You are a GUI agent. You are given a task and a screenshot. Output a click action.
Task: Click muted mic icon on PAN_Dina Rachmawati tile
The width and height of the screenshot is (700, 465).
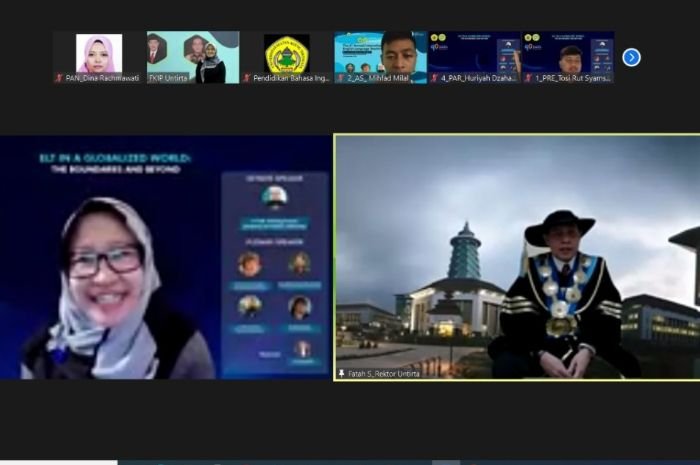(59, 78)
